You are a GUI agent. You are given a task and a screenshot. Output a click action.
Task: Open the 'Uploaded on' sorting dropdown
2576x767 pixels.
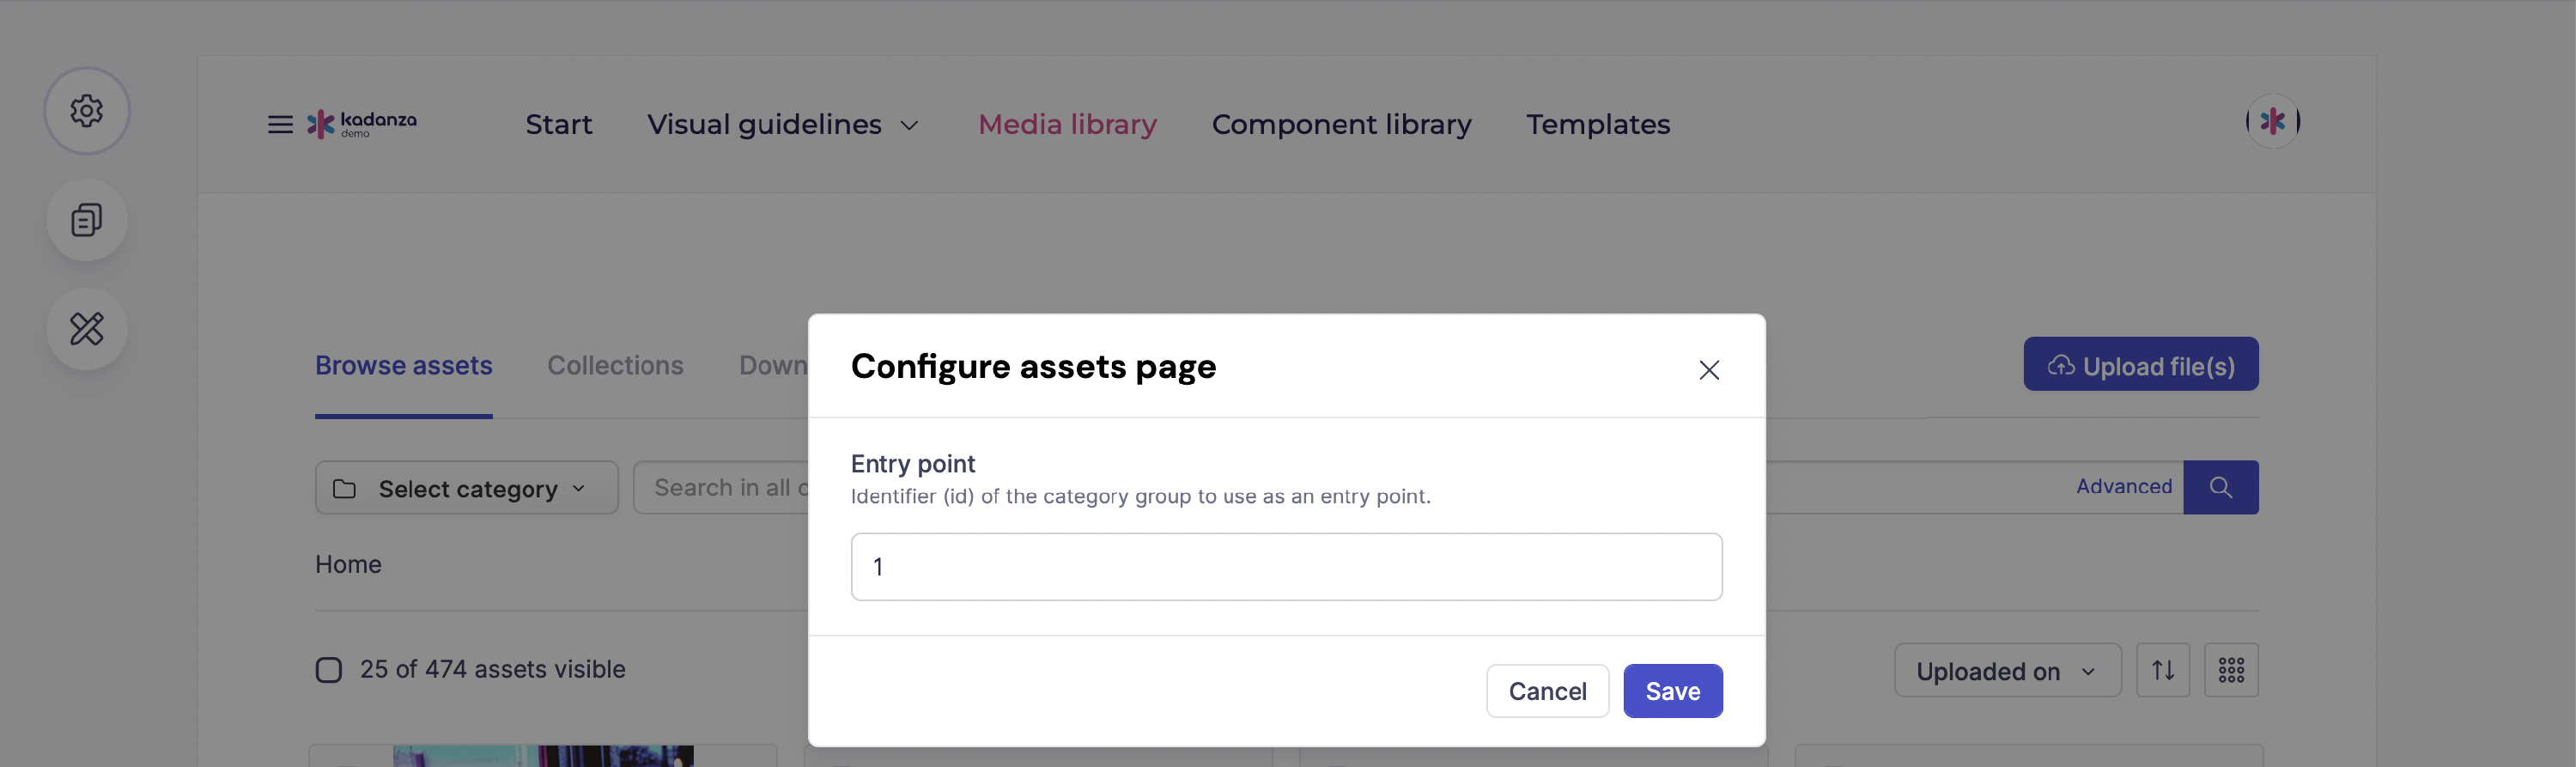pyautogui.click(x=2006, y=670)
